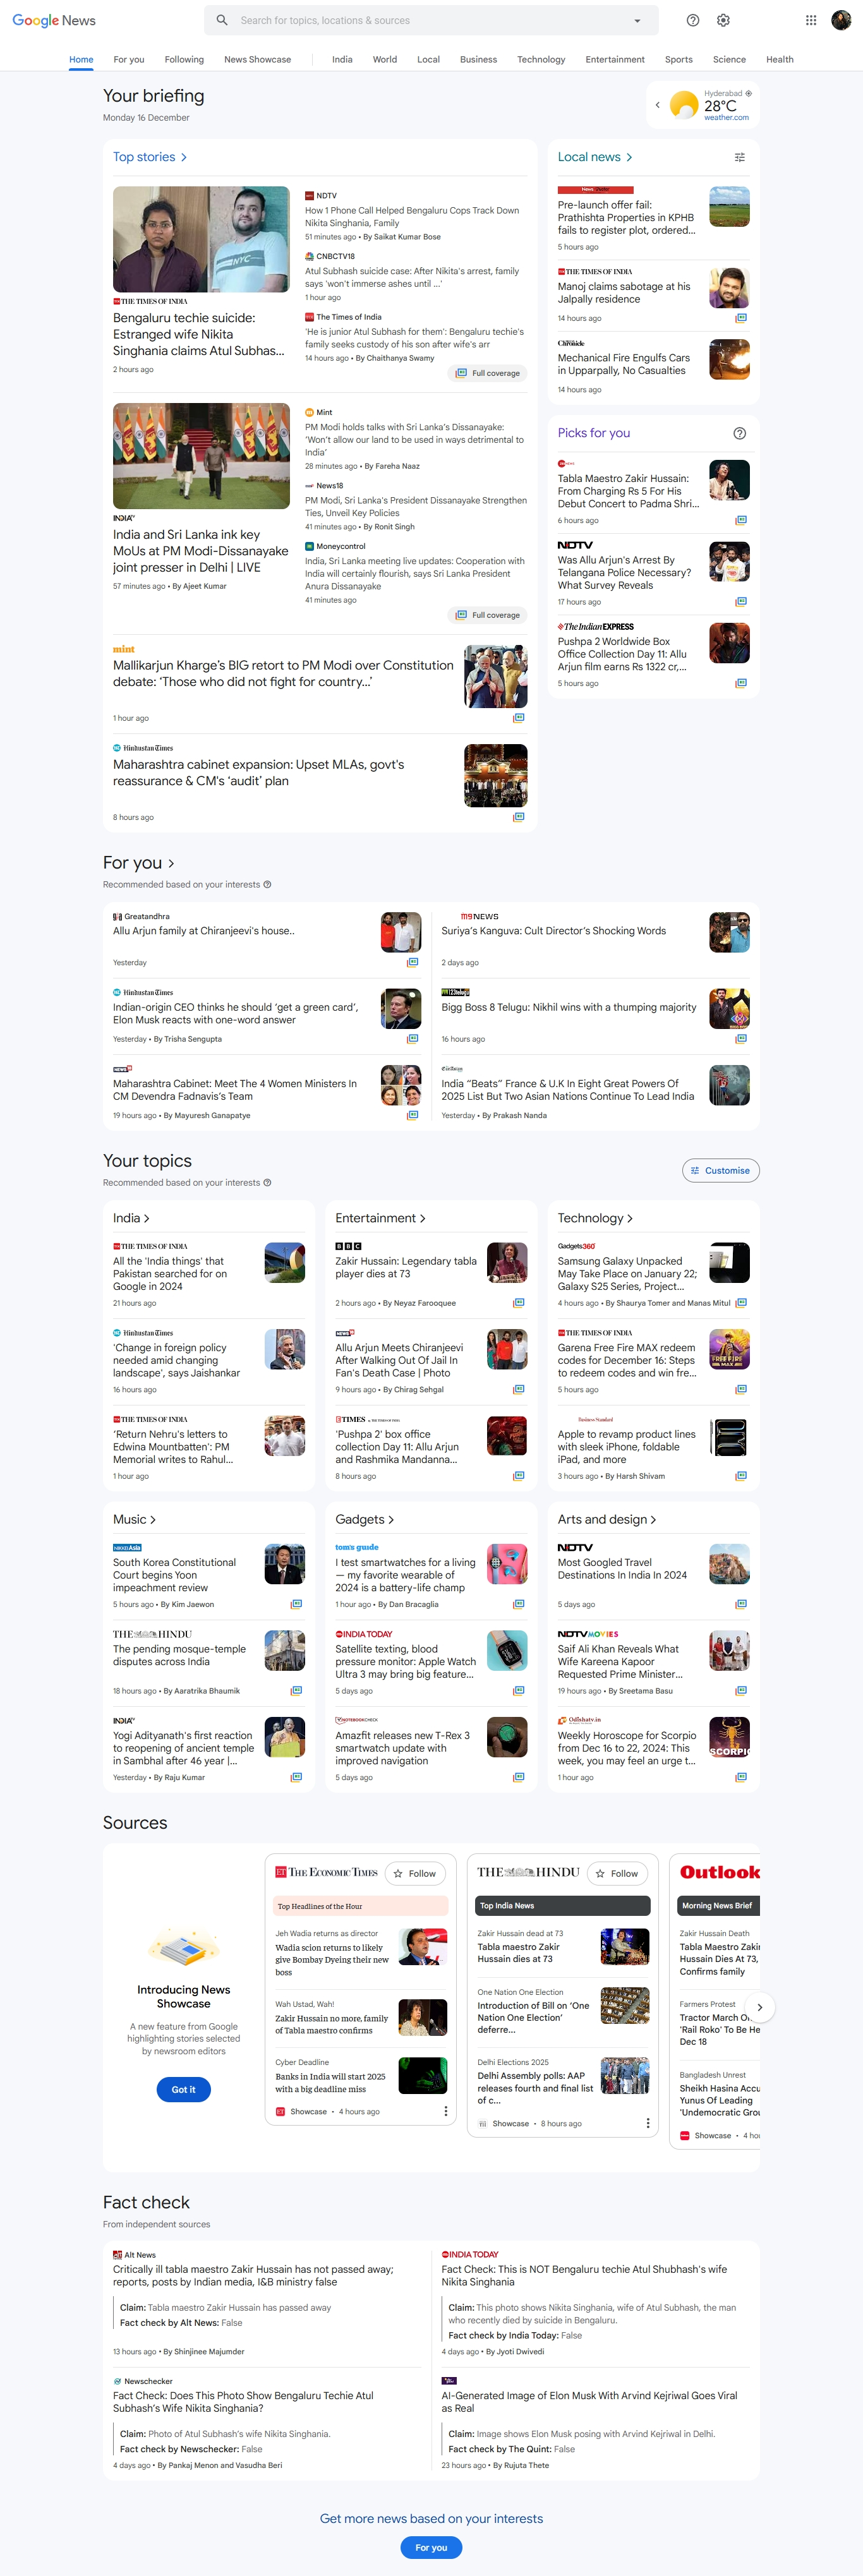863x2576 pixels.
Task: Show previous weather with left chevron
Action: coord(657,104)
